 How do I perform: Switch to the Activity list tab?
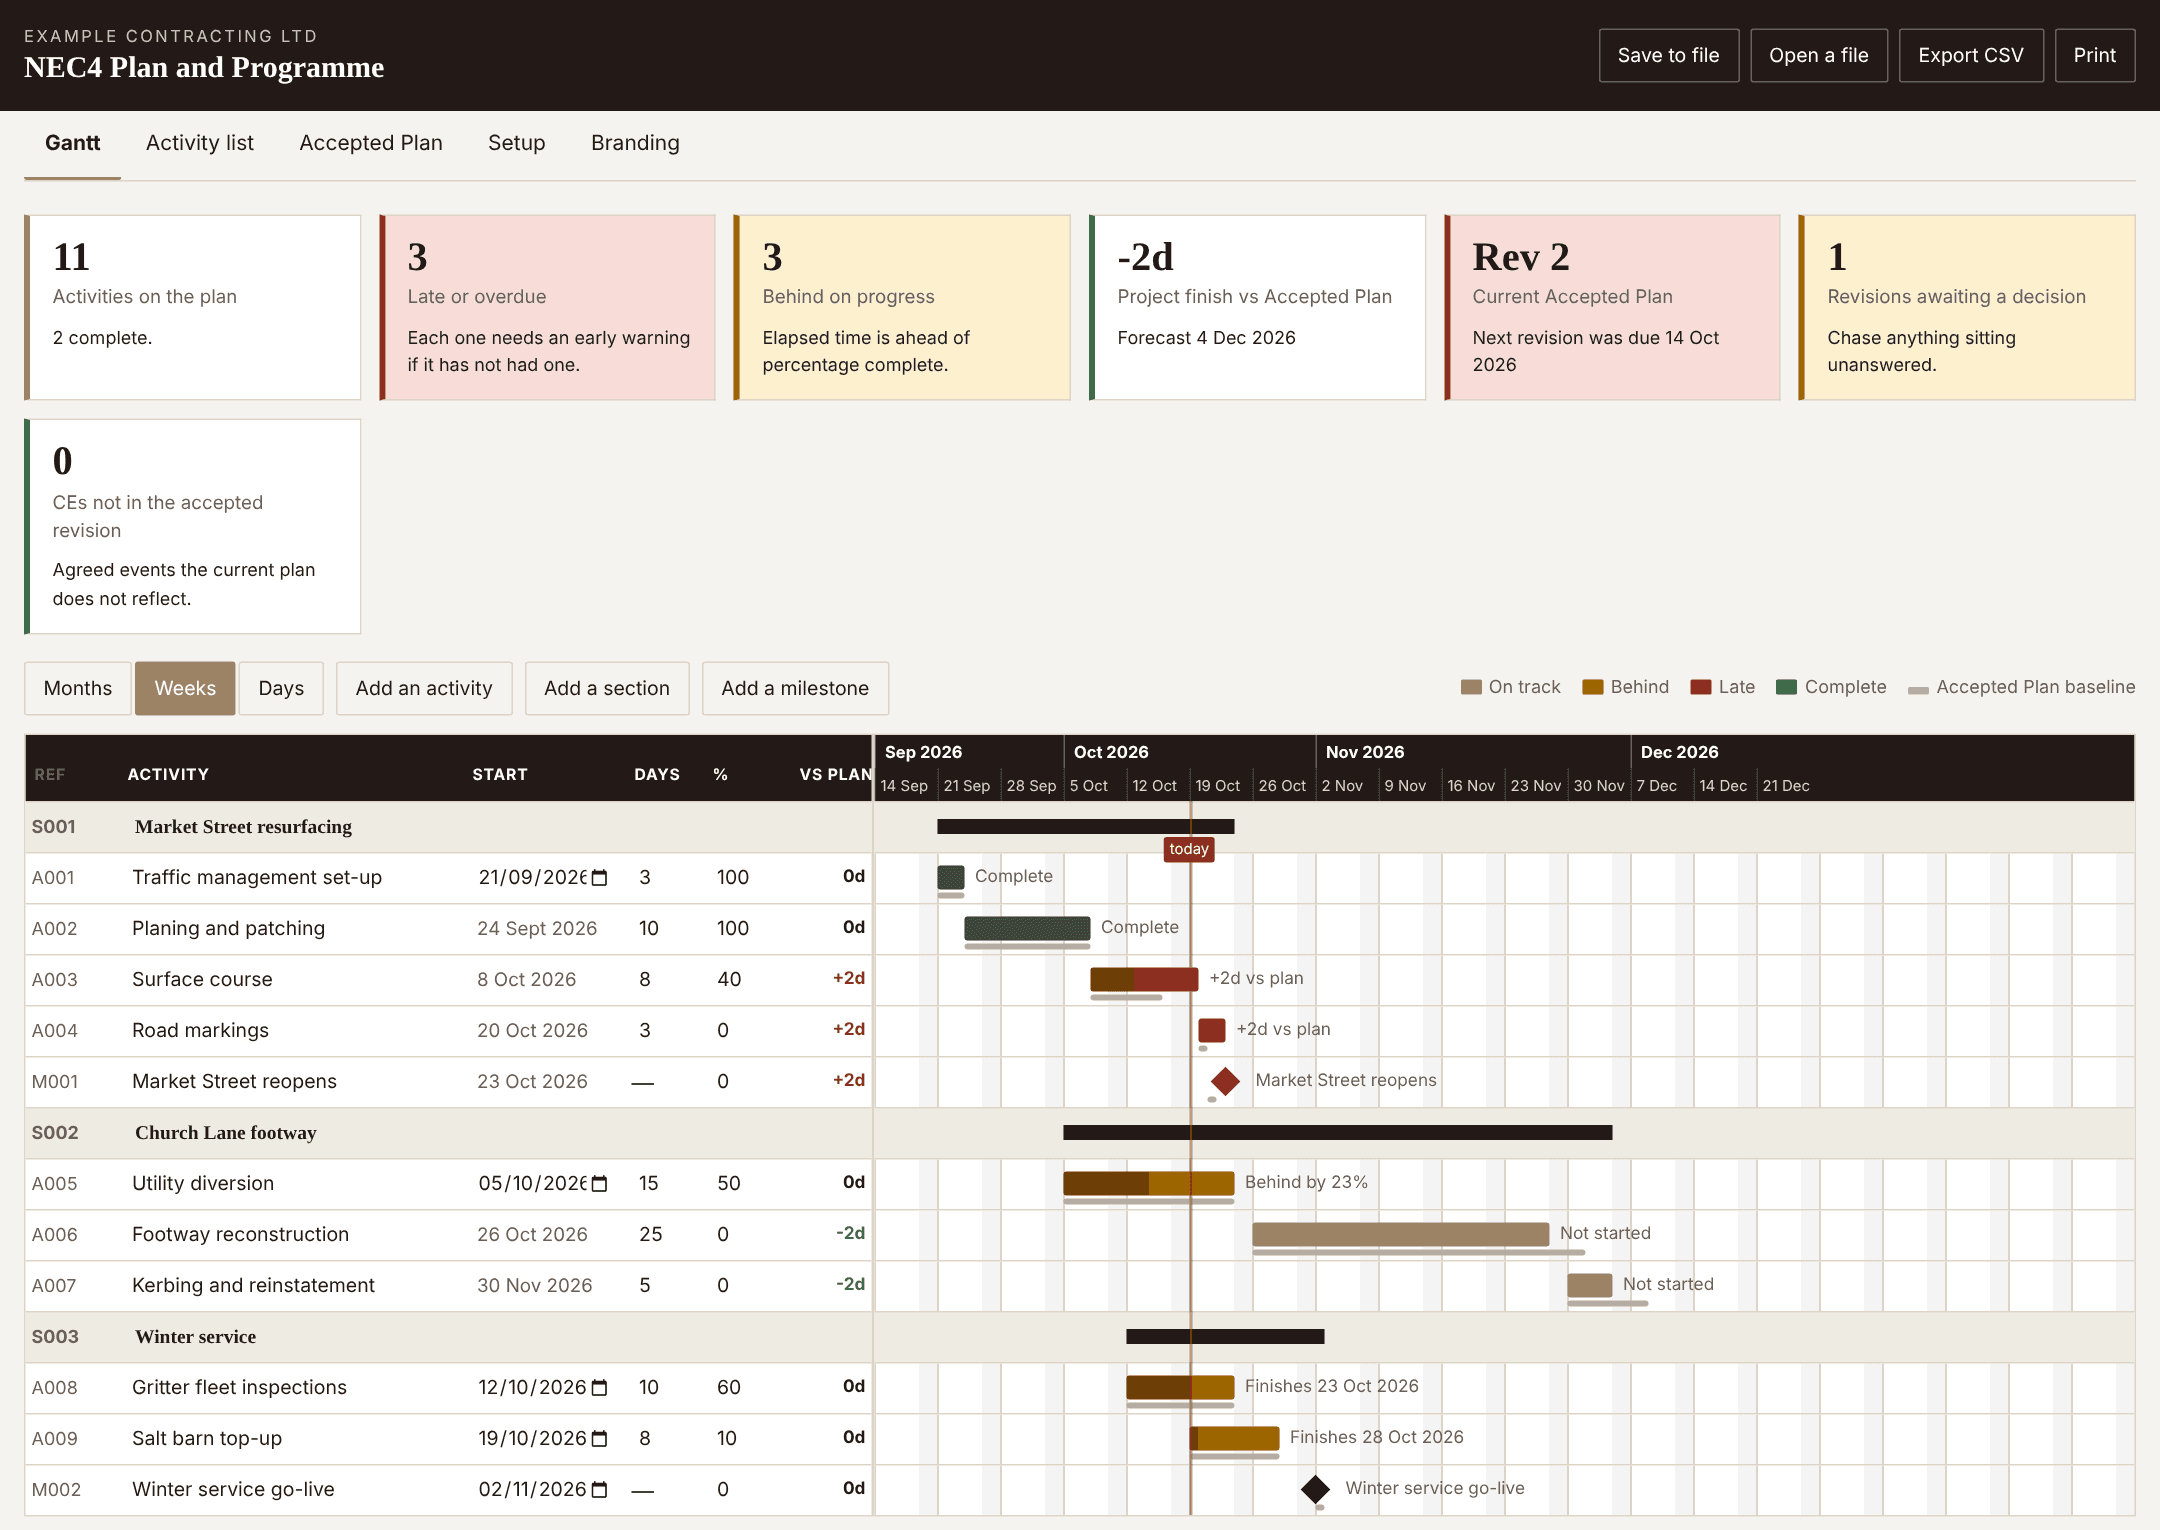200,143
